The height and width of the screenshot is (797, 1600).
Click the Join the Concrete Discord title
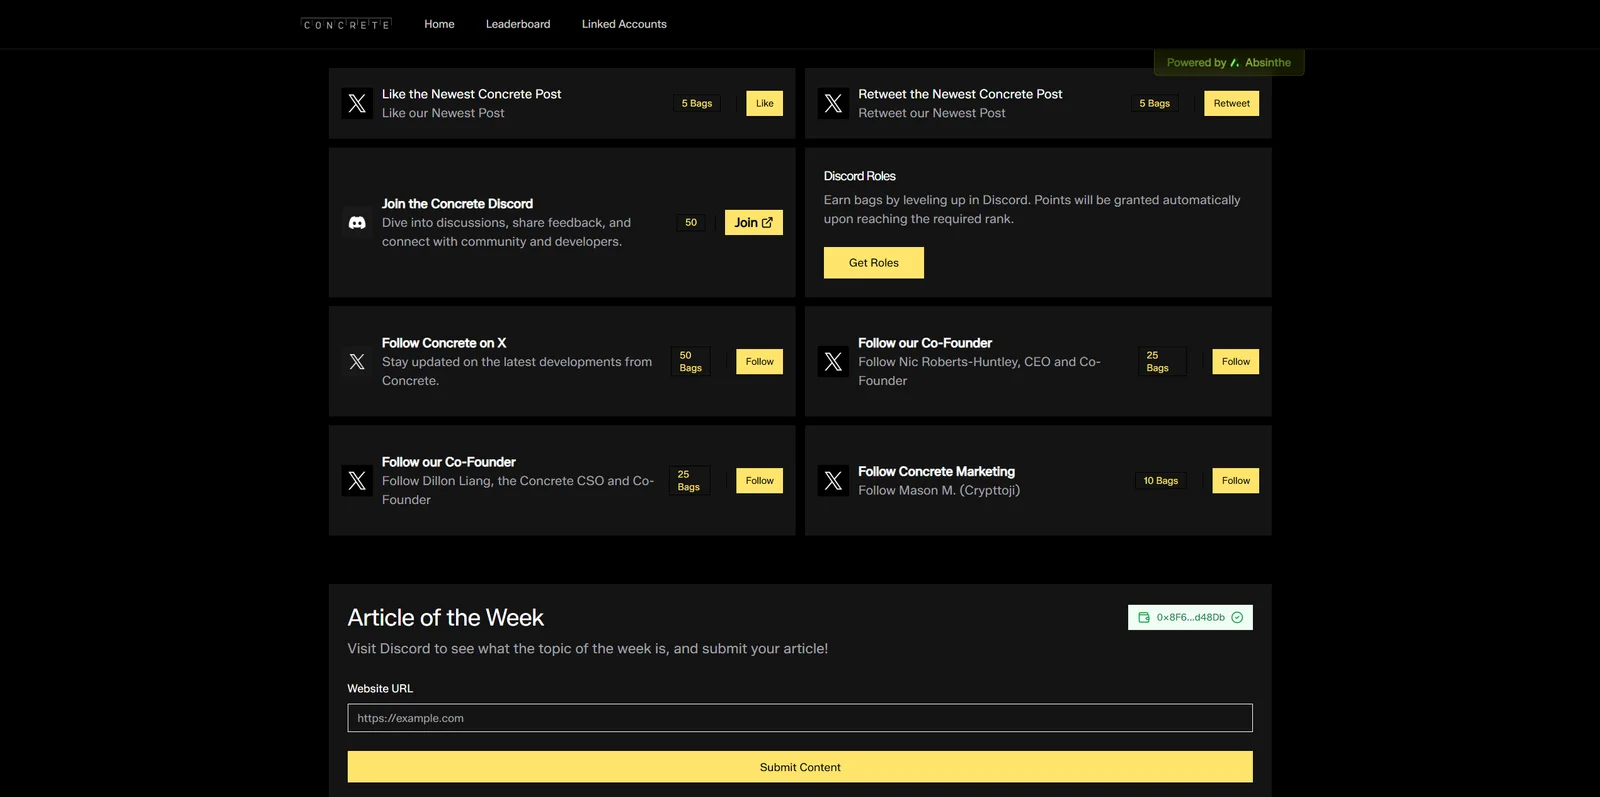point(457,204)
